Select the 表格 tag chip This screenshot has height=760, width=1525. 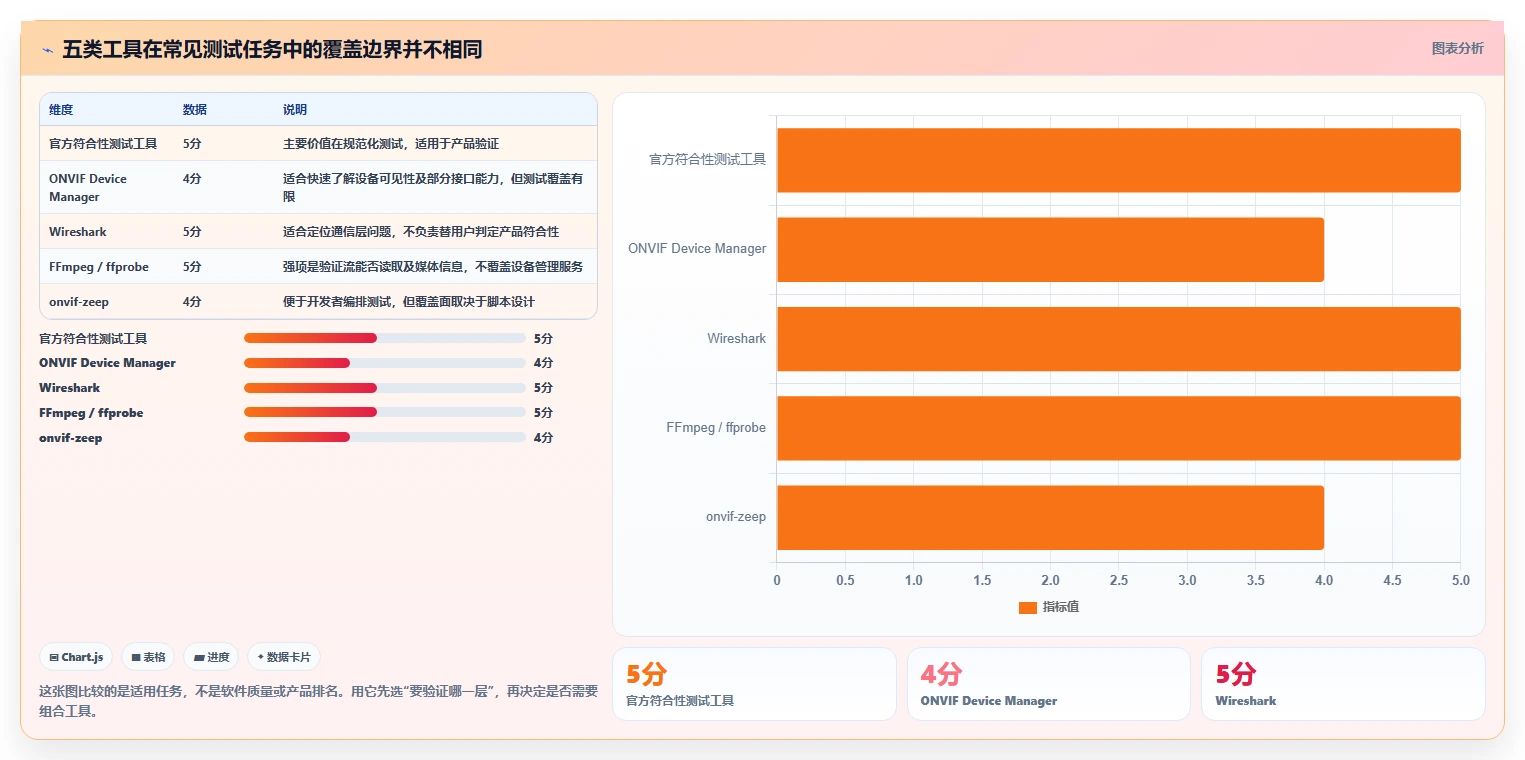148,657
